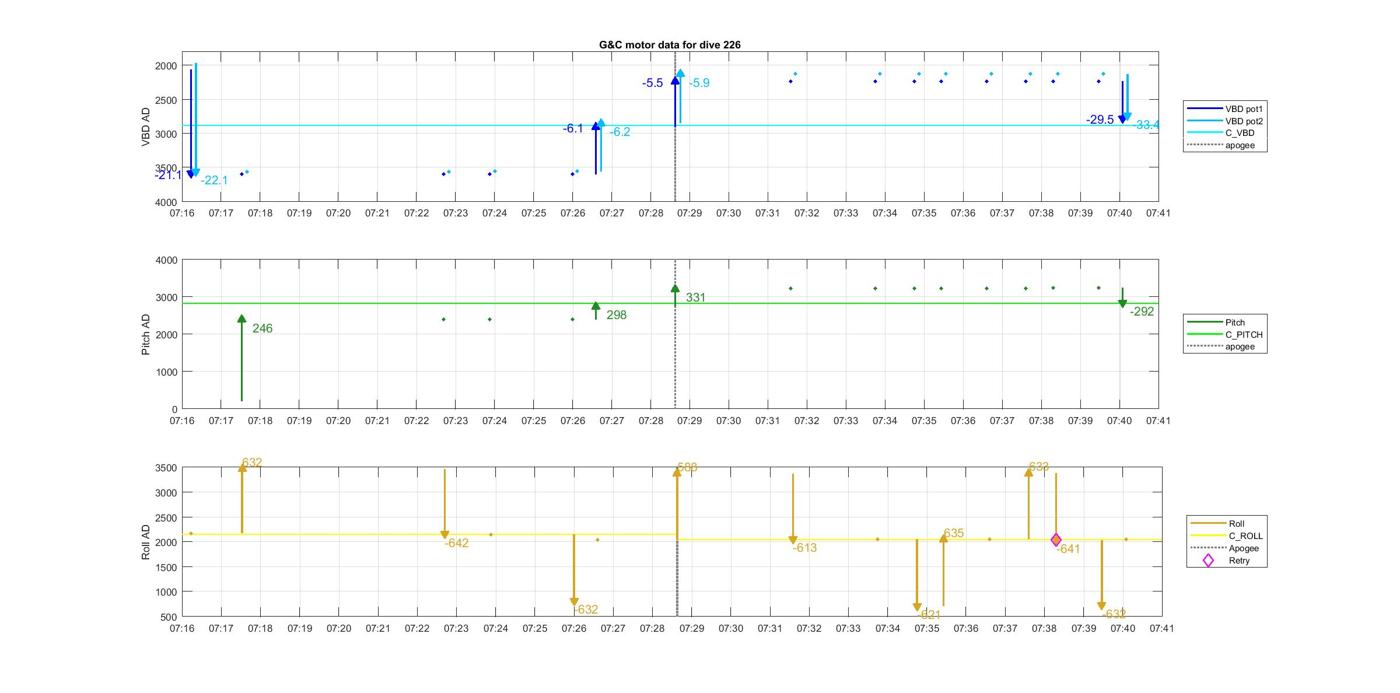Click the "635" roll value label
Viewport: 1400px width, 693px height.
953,534
